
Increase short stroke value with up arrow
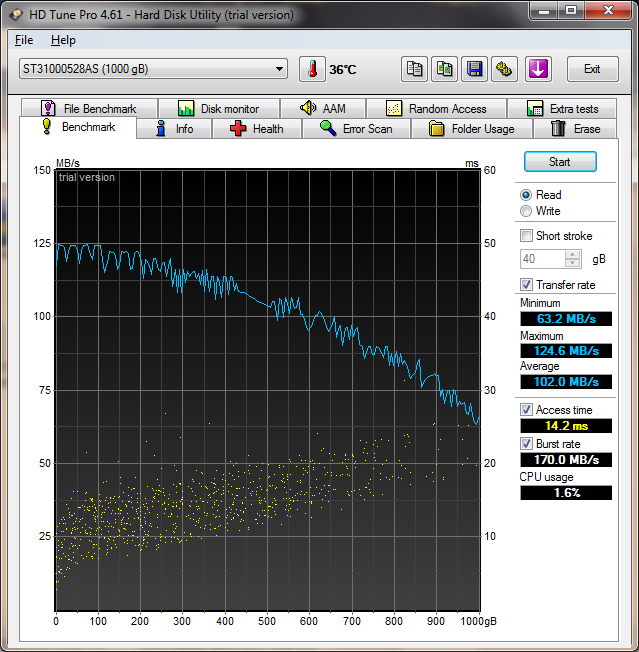(573, 254)
